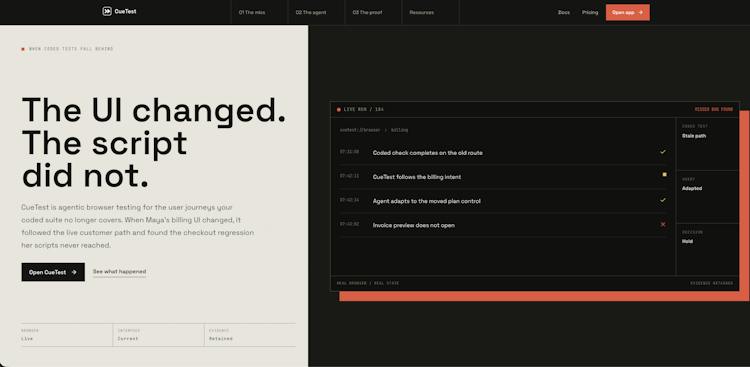Click the orange dot next to 'LIVE RUN / 184'
This screenshot has width=750, height=367.
[339, 110]
